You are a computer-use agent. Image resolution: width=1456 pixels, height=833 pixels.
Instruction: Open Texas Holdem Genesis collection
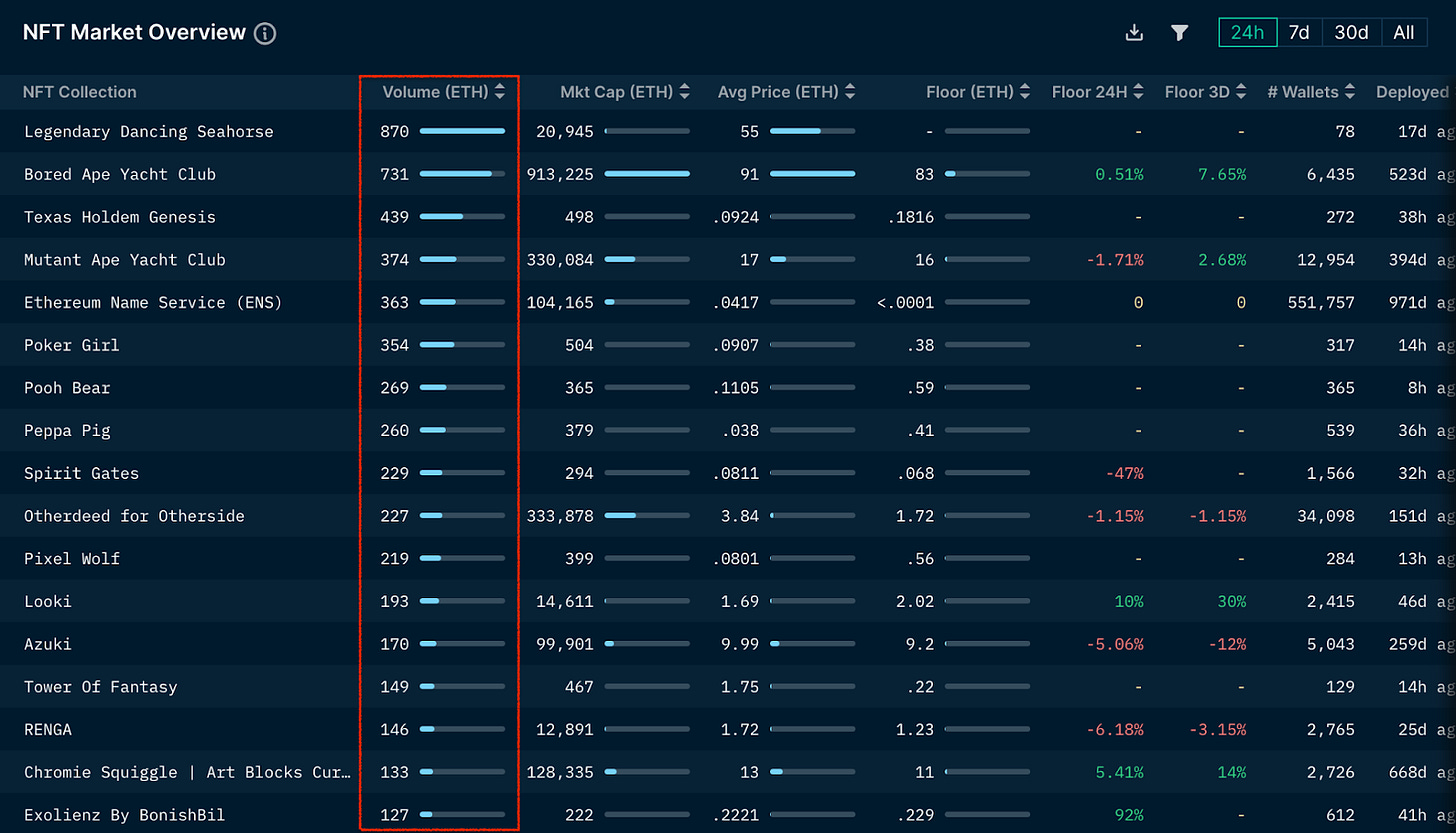(120, 217)
